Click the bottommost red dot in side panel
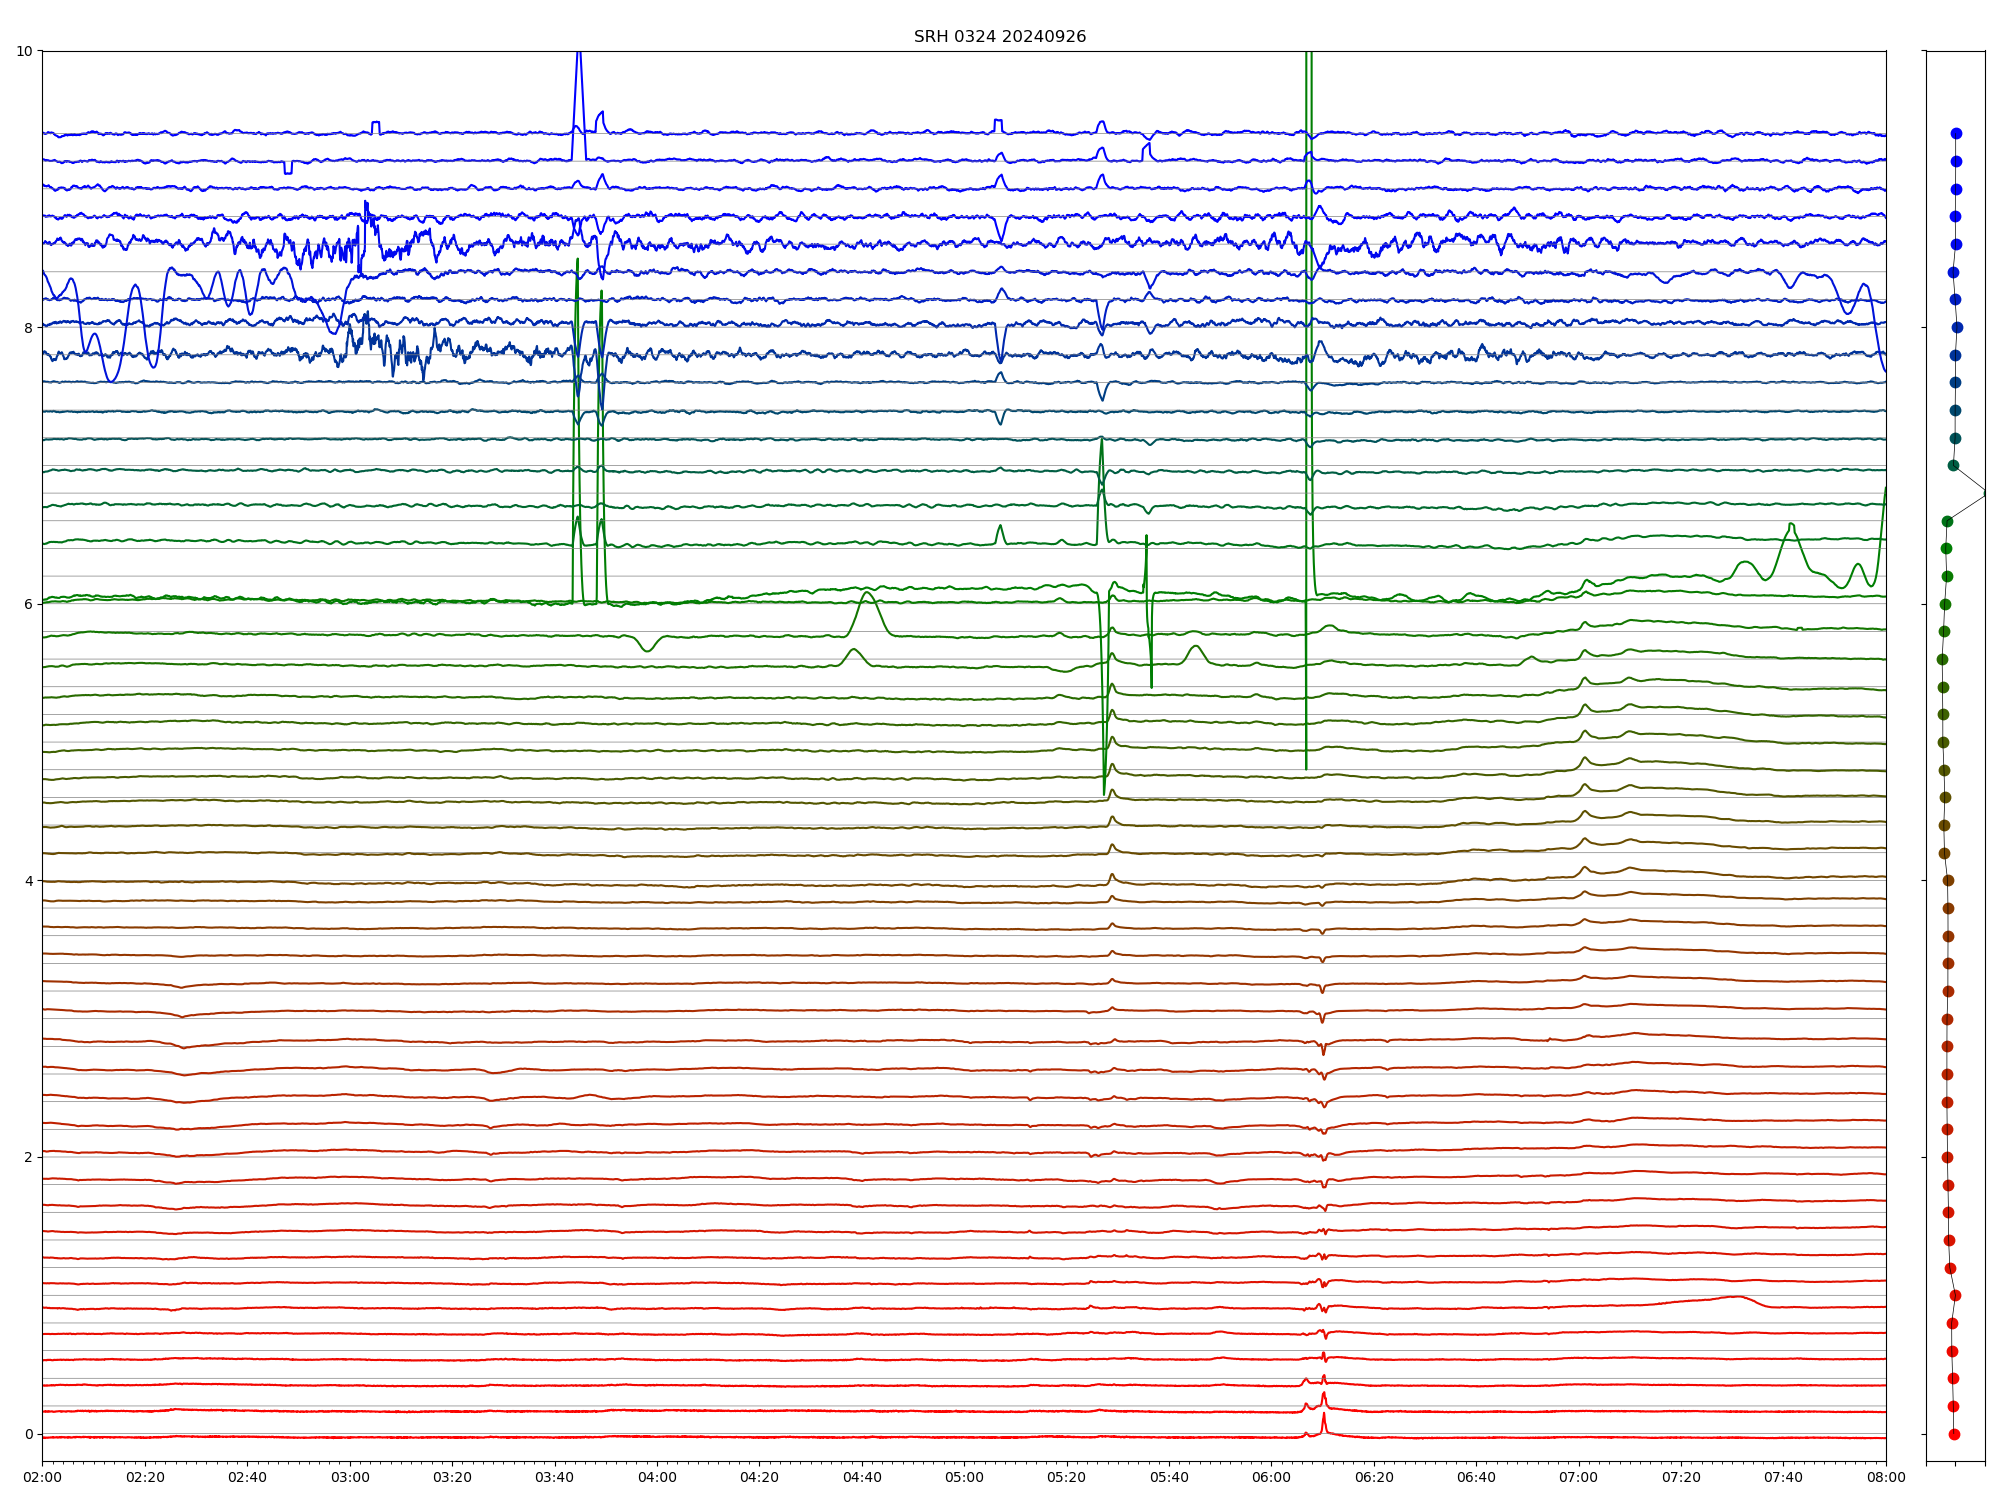The width and height of the screenshot is (2000, 1500). (x=1954, y=1434)
